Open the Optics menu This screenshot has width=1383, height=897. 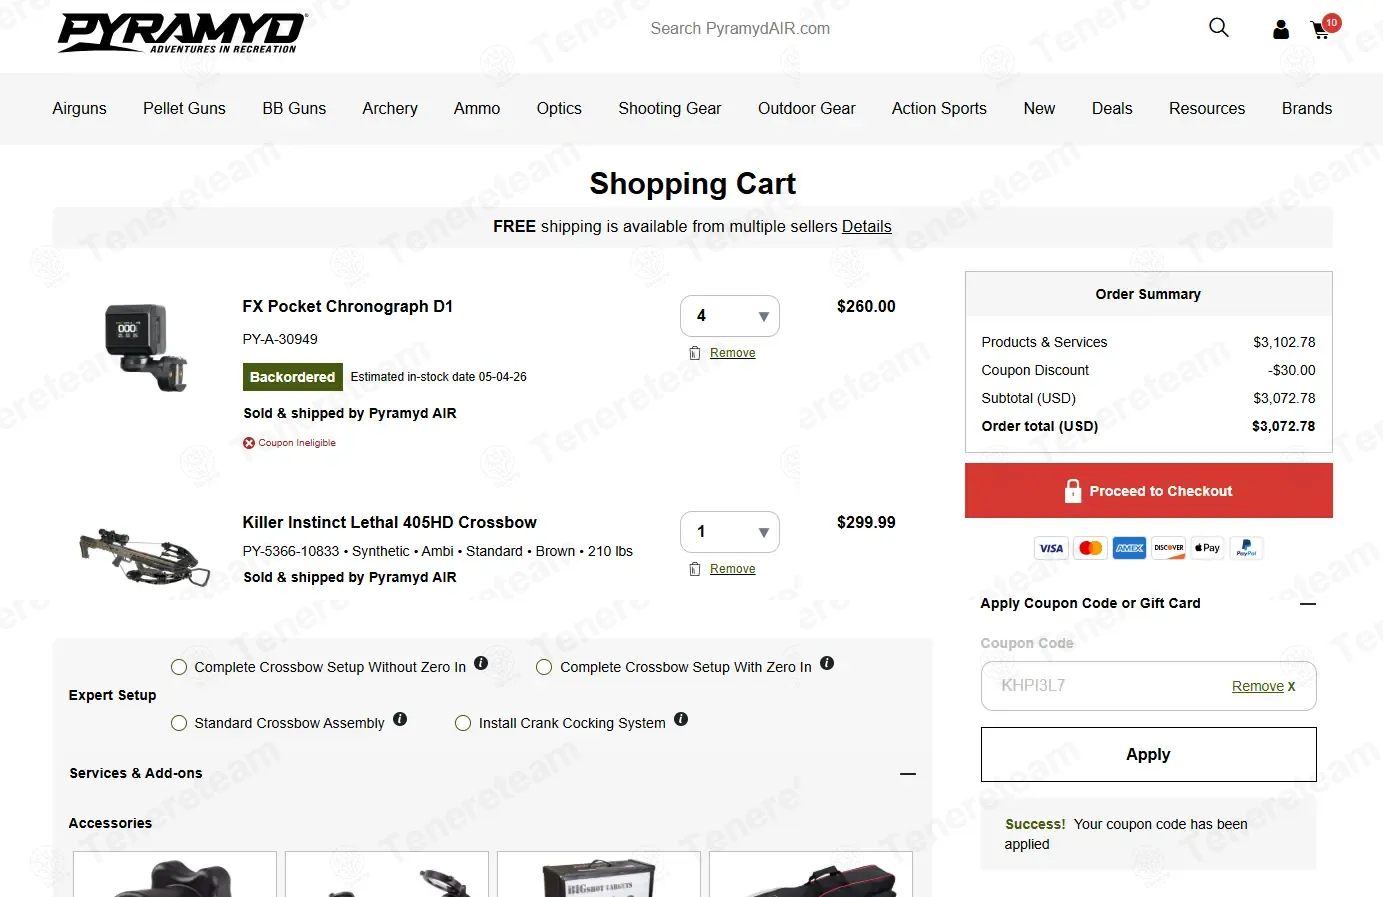559,108
